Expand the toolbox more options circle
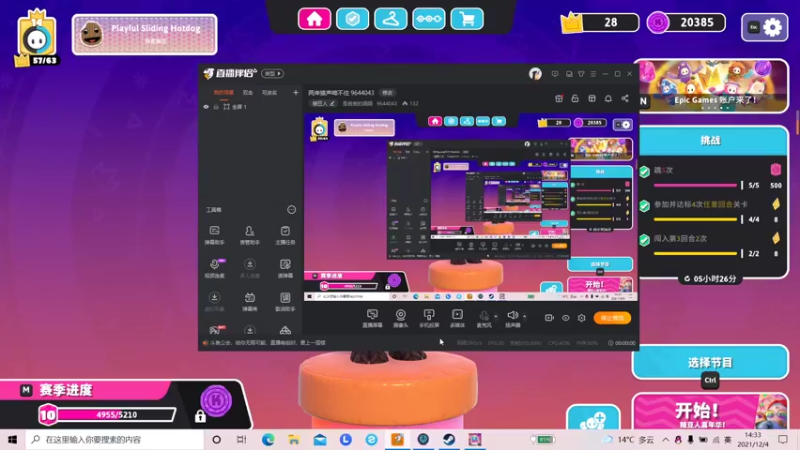 pyautogui.click(x=291, y=210)
